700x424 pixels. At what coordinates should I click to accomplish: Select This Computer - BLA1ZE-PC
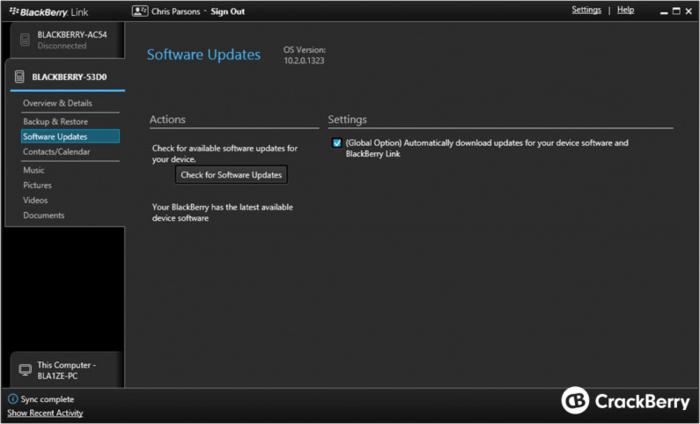tap(66, 370)
